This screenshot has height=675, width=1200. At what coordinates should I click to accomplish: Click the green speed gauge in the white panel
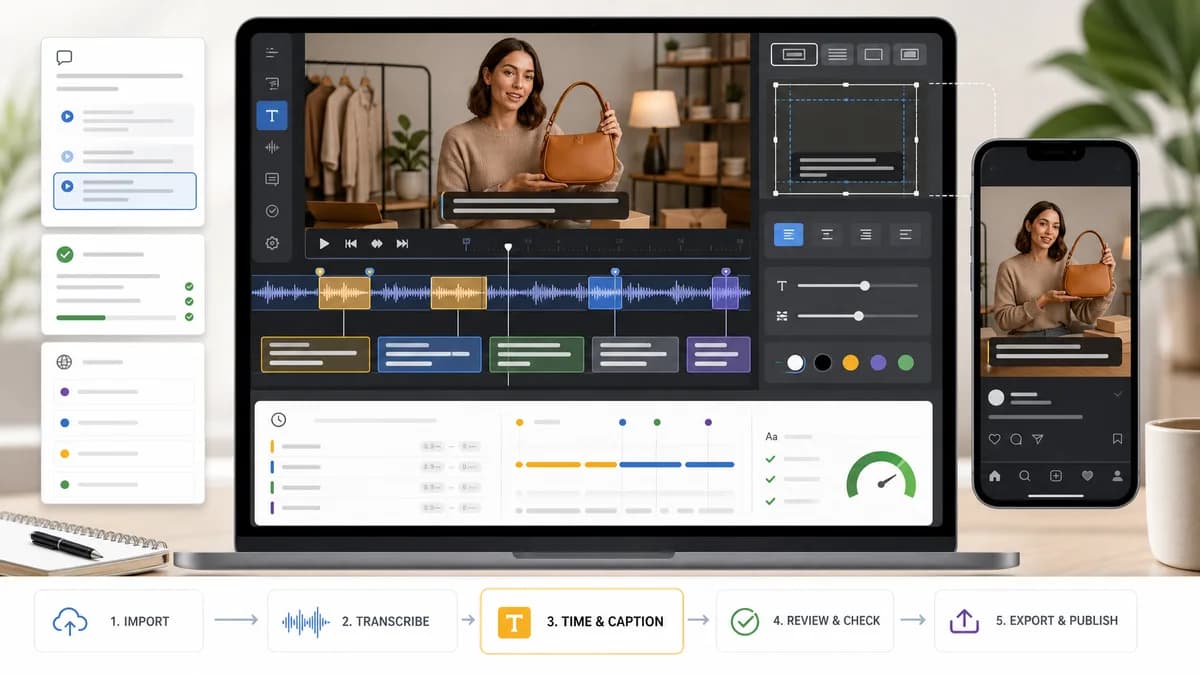tap(881, 476)
